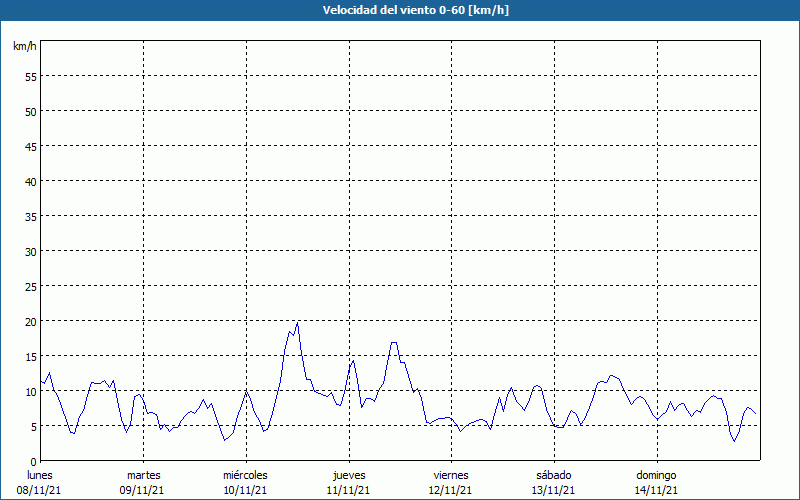The width and height of the screenshot is (800, 500).
Task: Click the 'lunes' day label
Action: coord(40,475)
